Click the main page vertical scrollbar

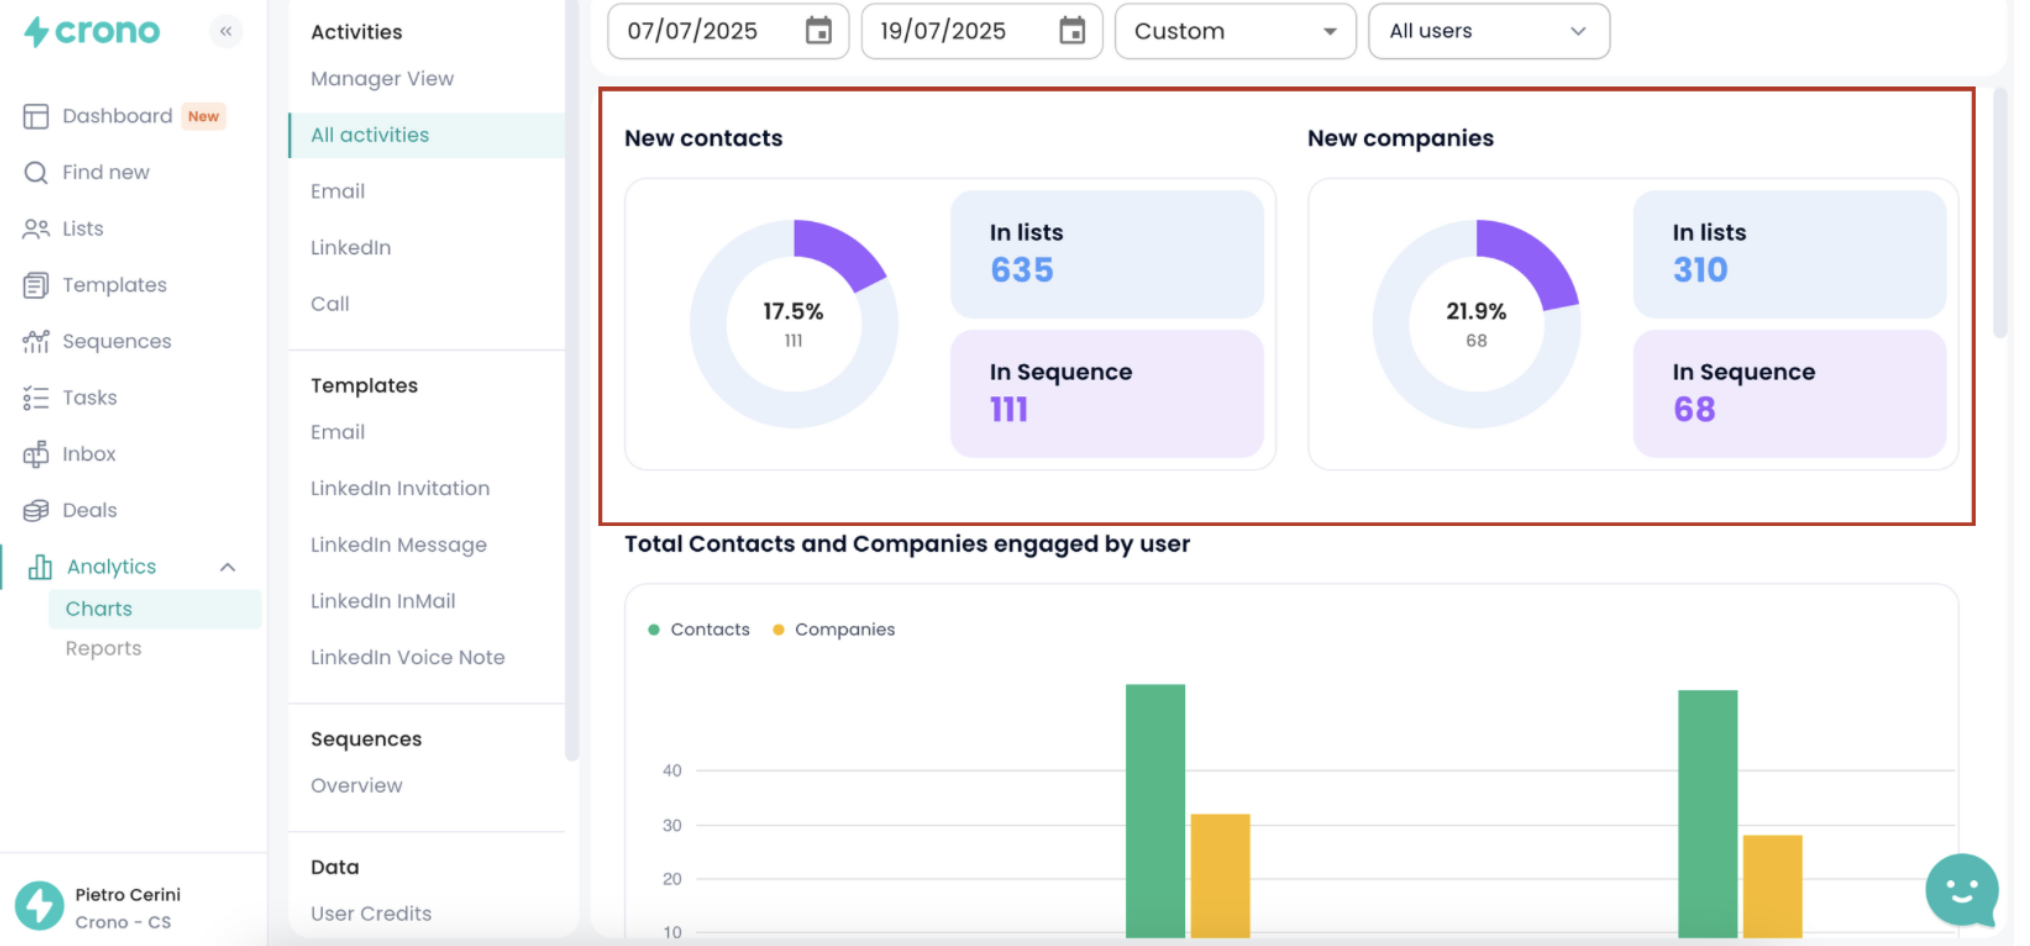[2000, 214]
